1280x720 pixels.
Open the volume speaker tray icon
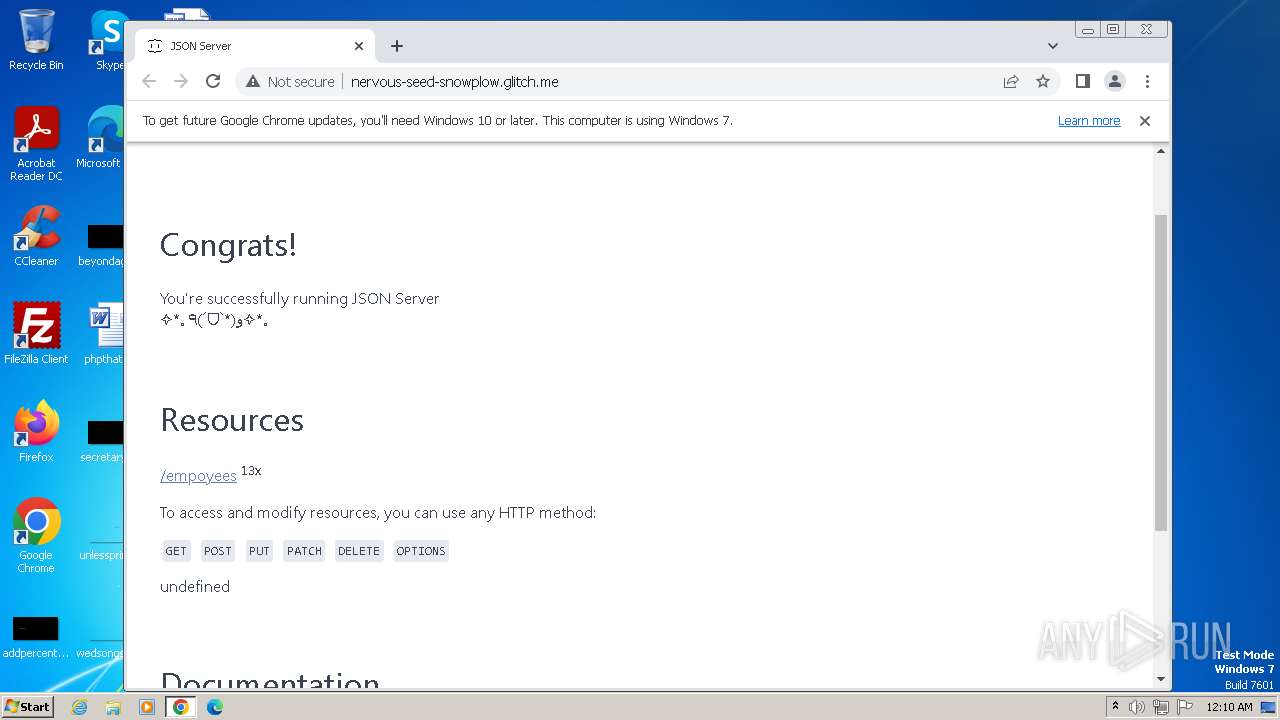1137,707
